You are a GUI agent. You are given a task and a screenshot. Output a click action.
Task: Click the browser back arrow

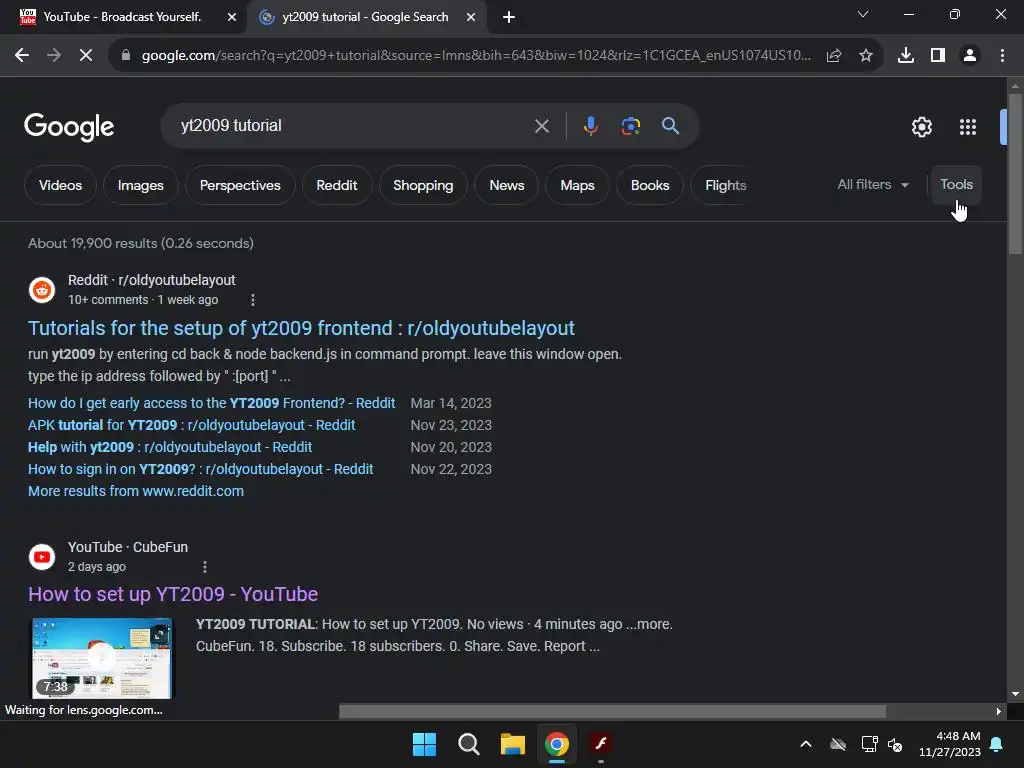[22, 56]
